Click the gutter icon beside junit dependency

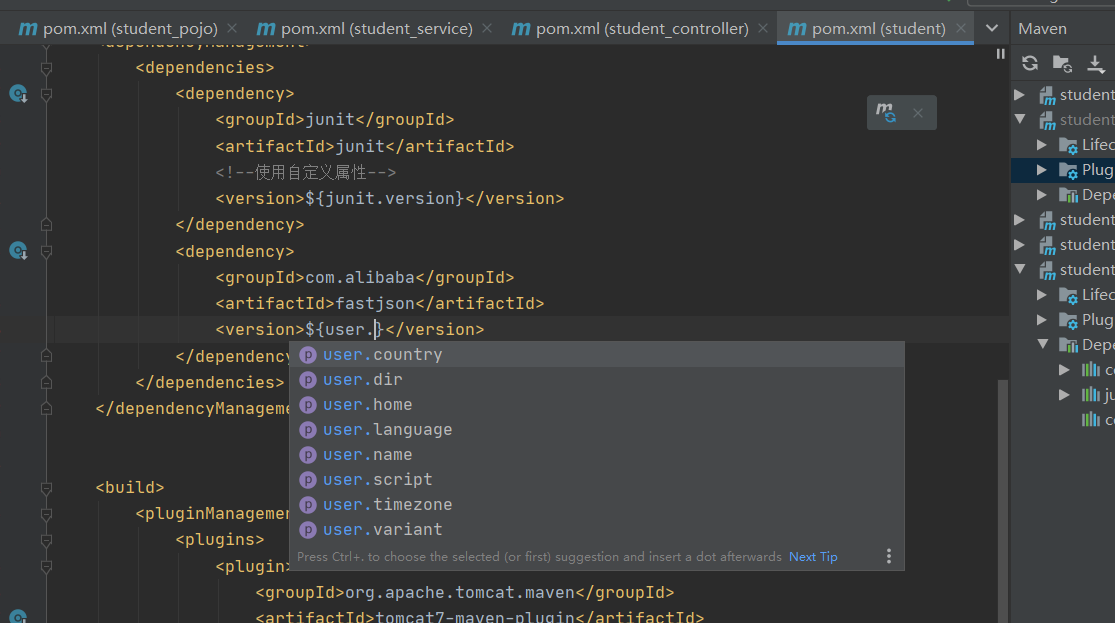pyautogui.click(x=18, y=94)
